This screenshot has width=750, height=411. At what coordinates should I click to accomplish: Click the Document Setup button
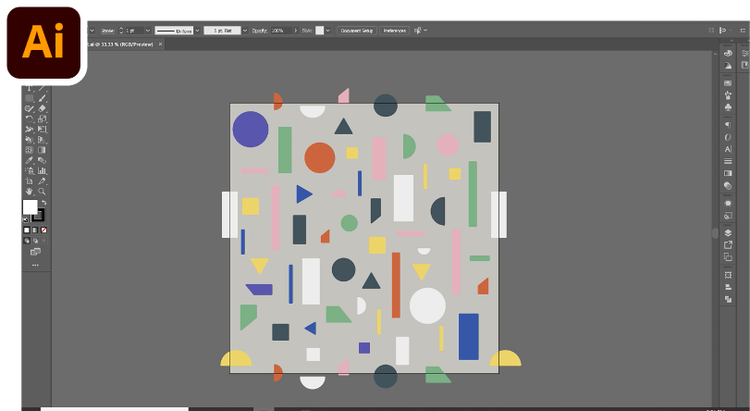click(357, 30)
